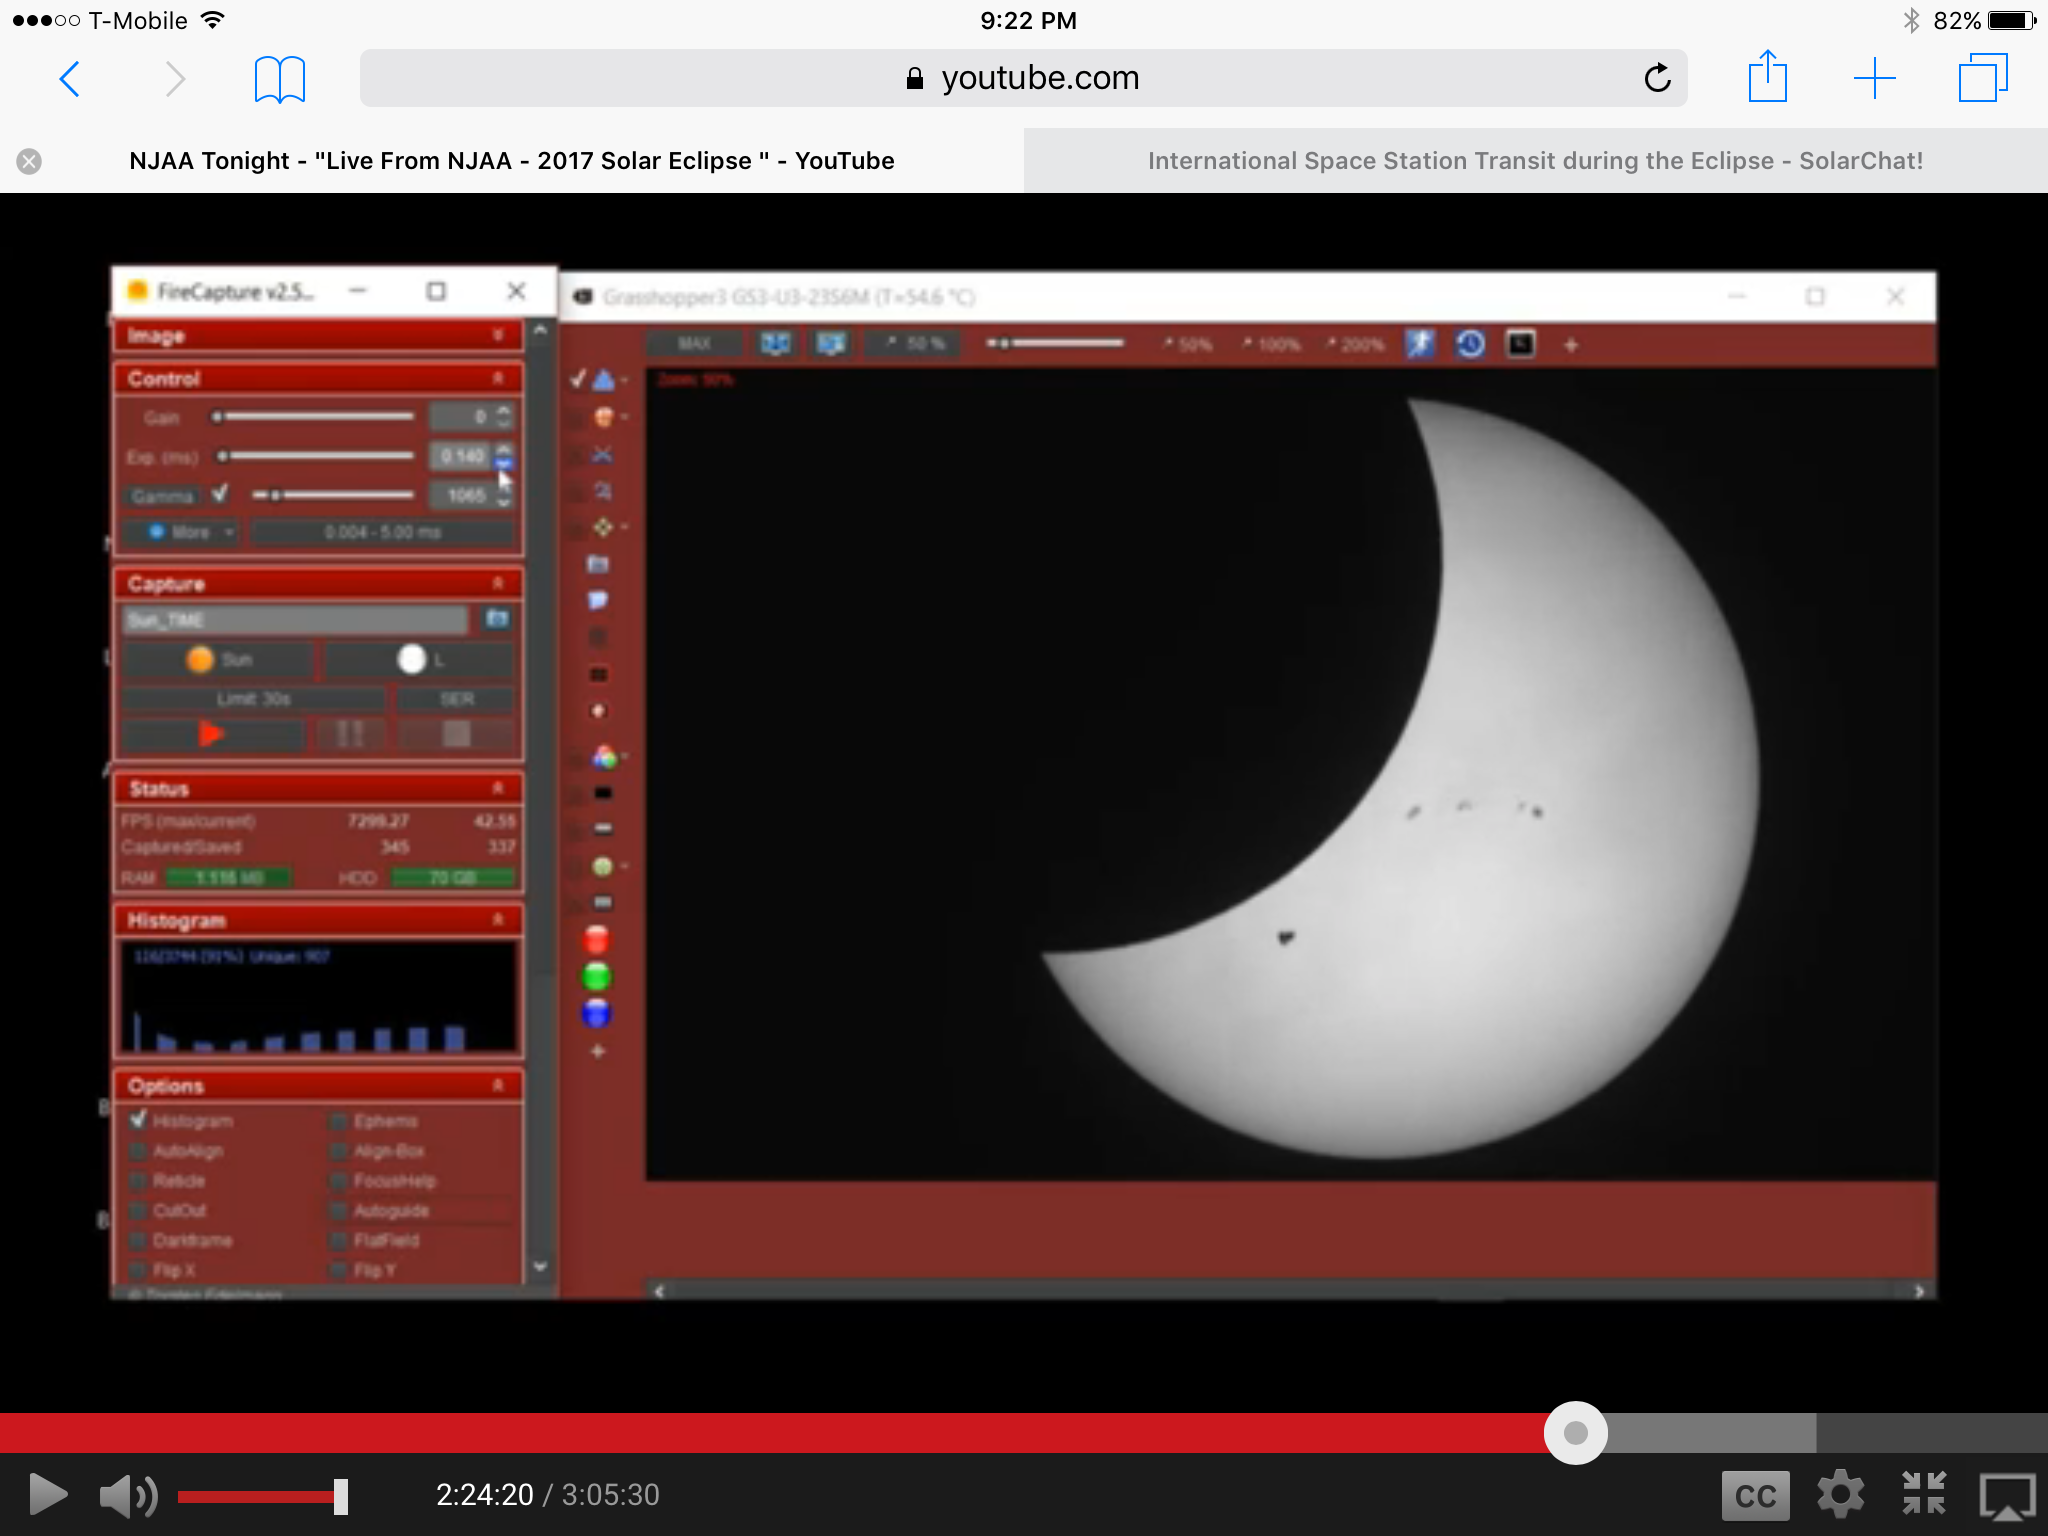The height and width of the screenshot is (1536, 2048).
Task: Show all open Safari tabs
Action: (x=1982, y=78)
